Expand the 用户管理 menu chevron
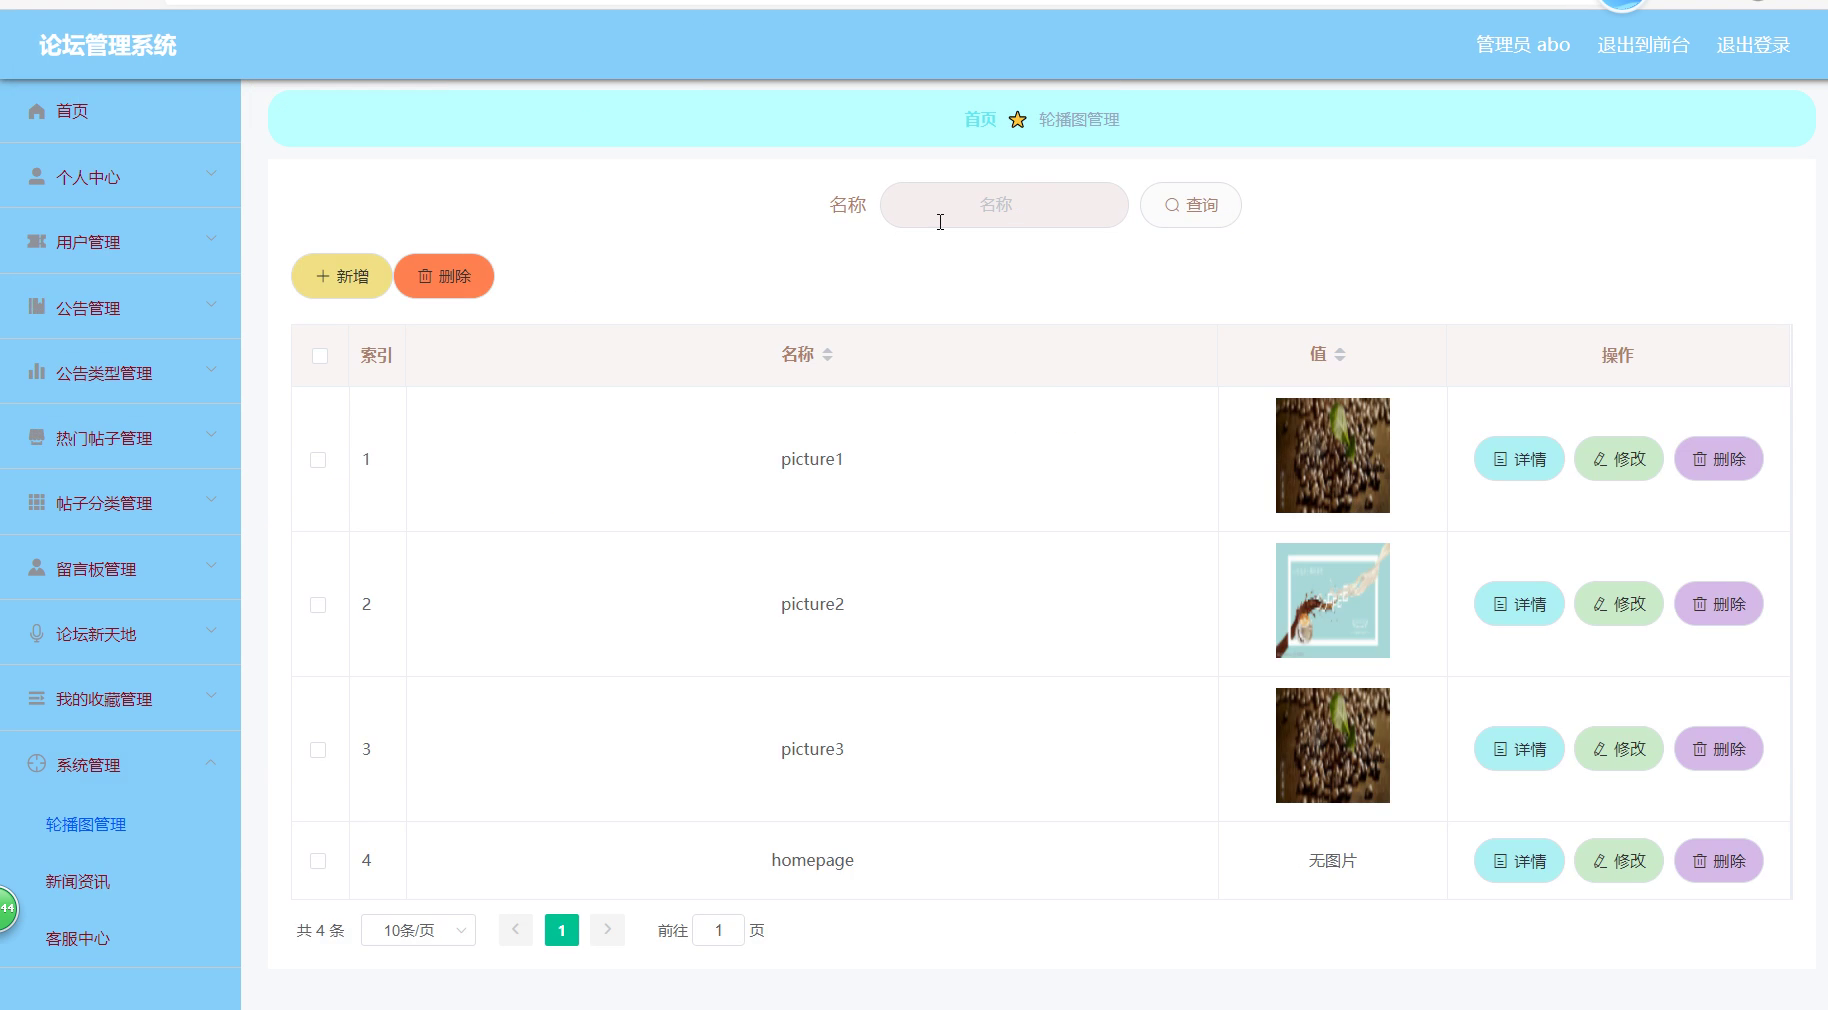The height and width of the screenshot is (1010, 1828). tap(211, 238)
